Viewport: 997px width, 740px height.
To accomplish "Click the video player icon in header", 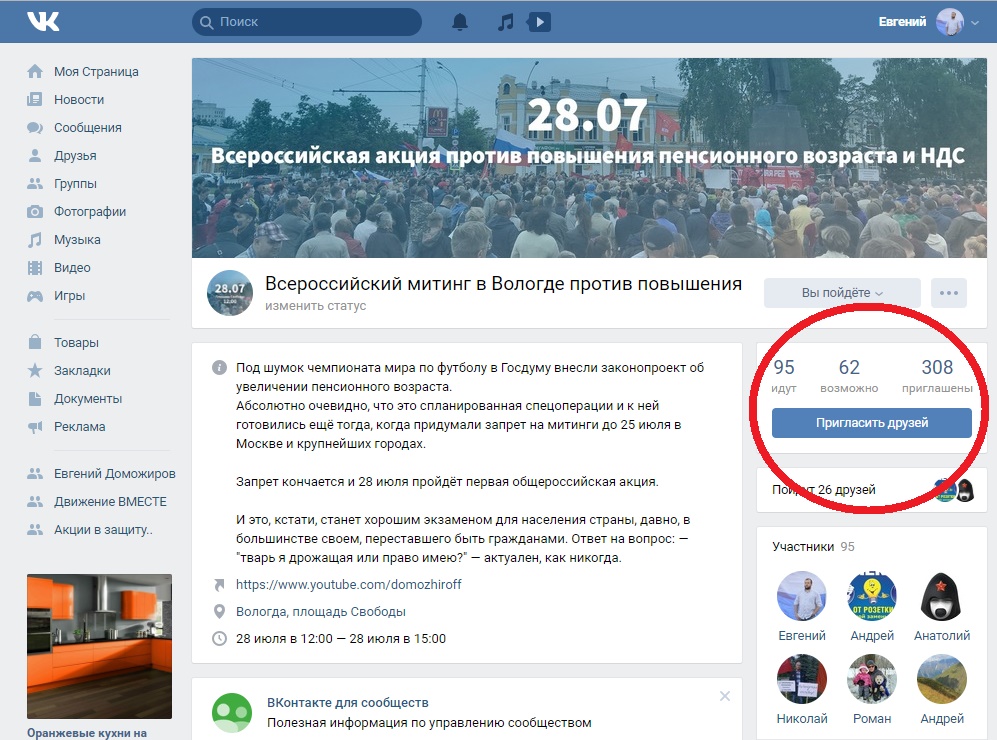I will click(x=538, y=22).
